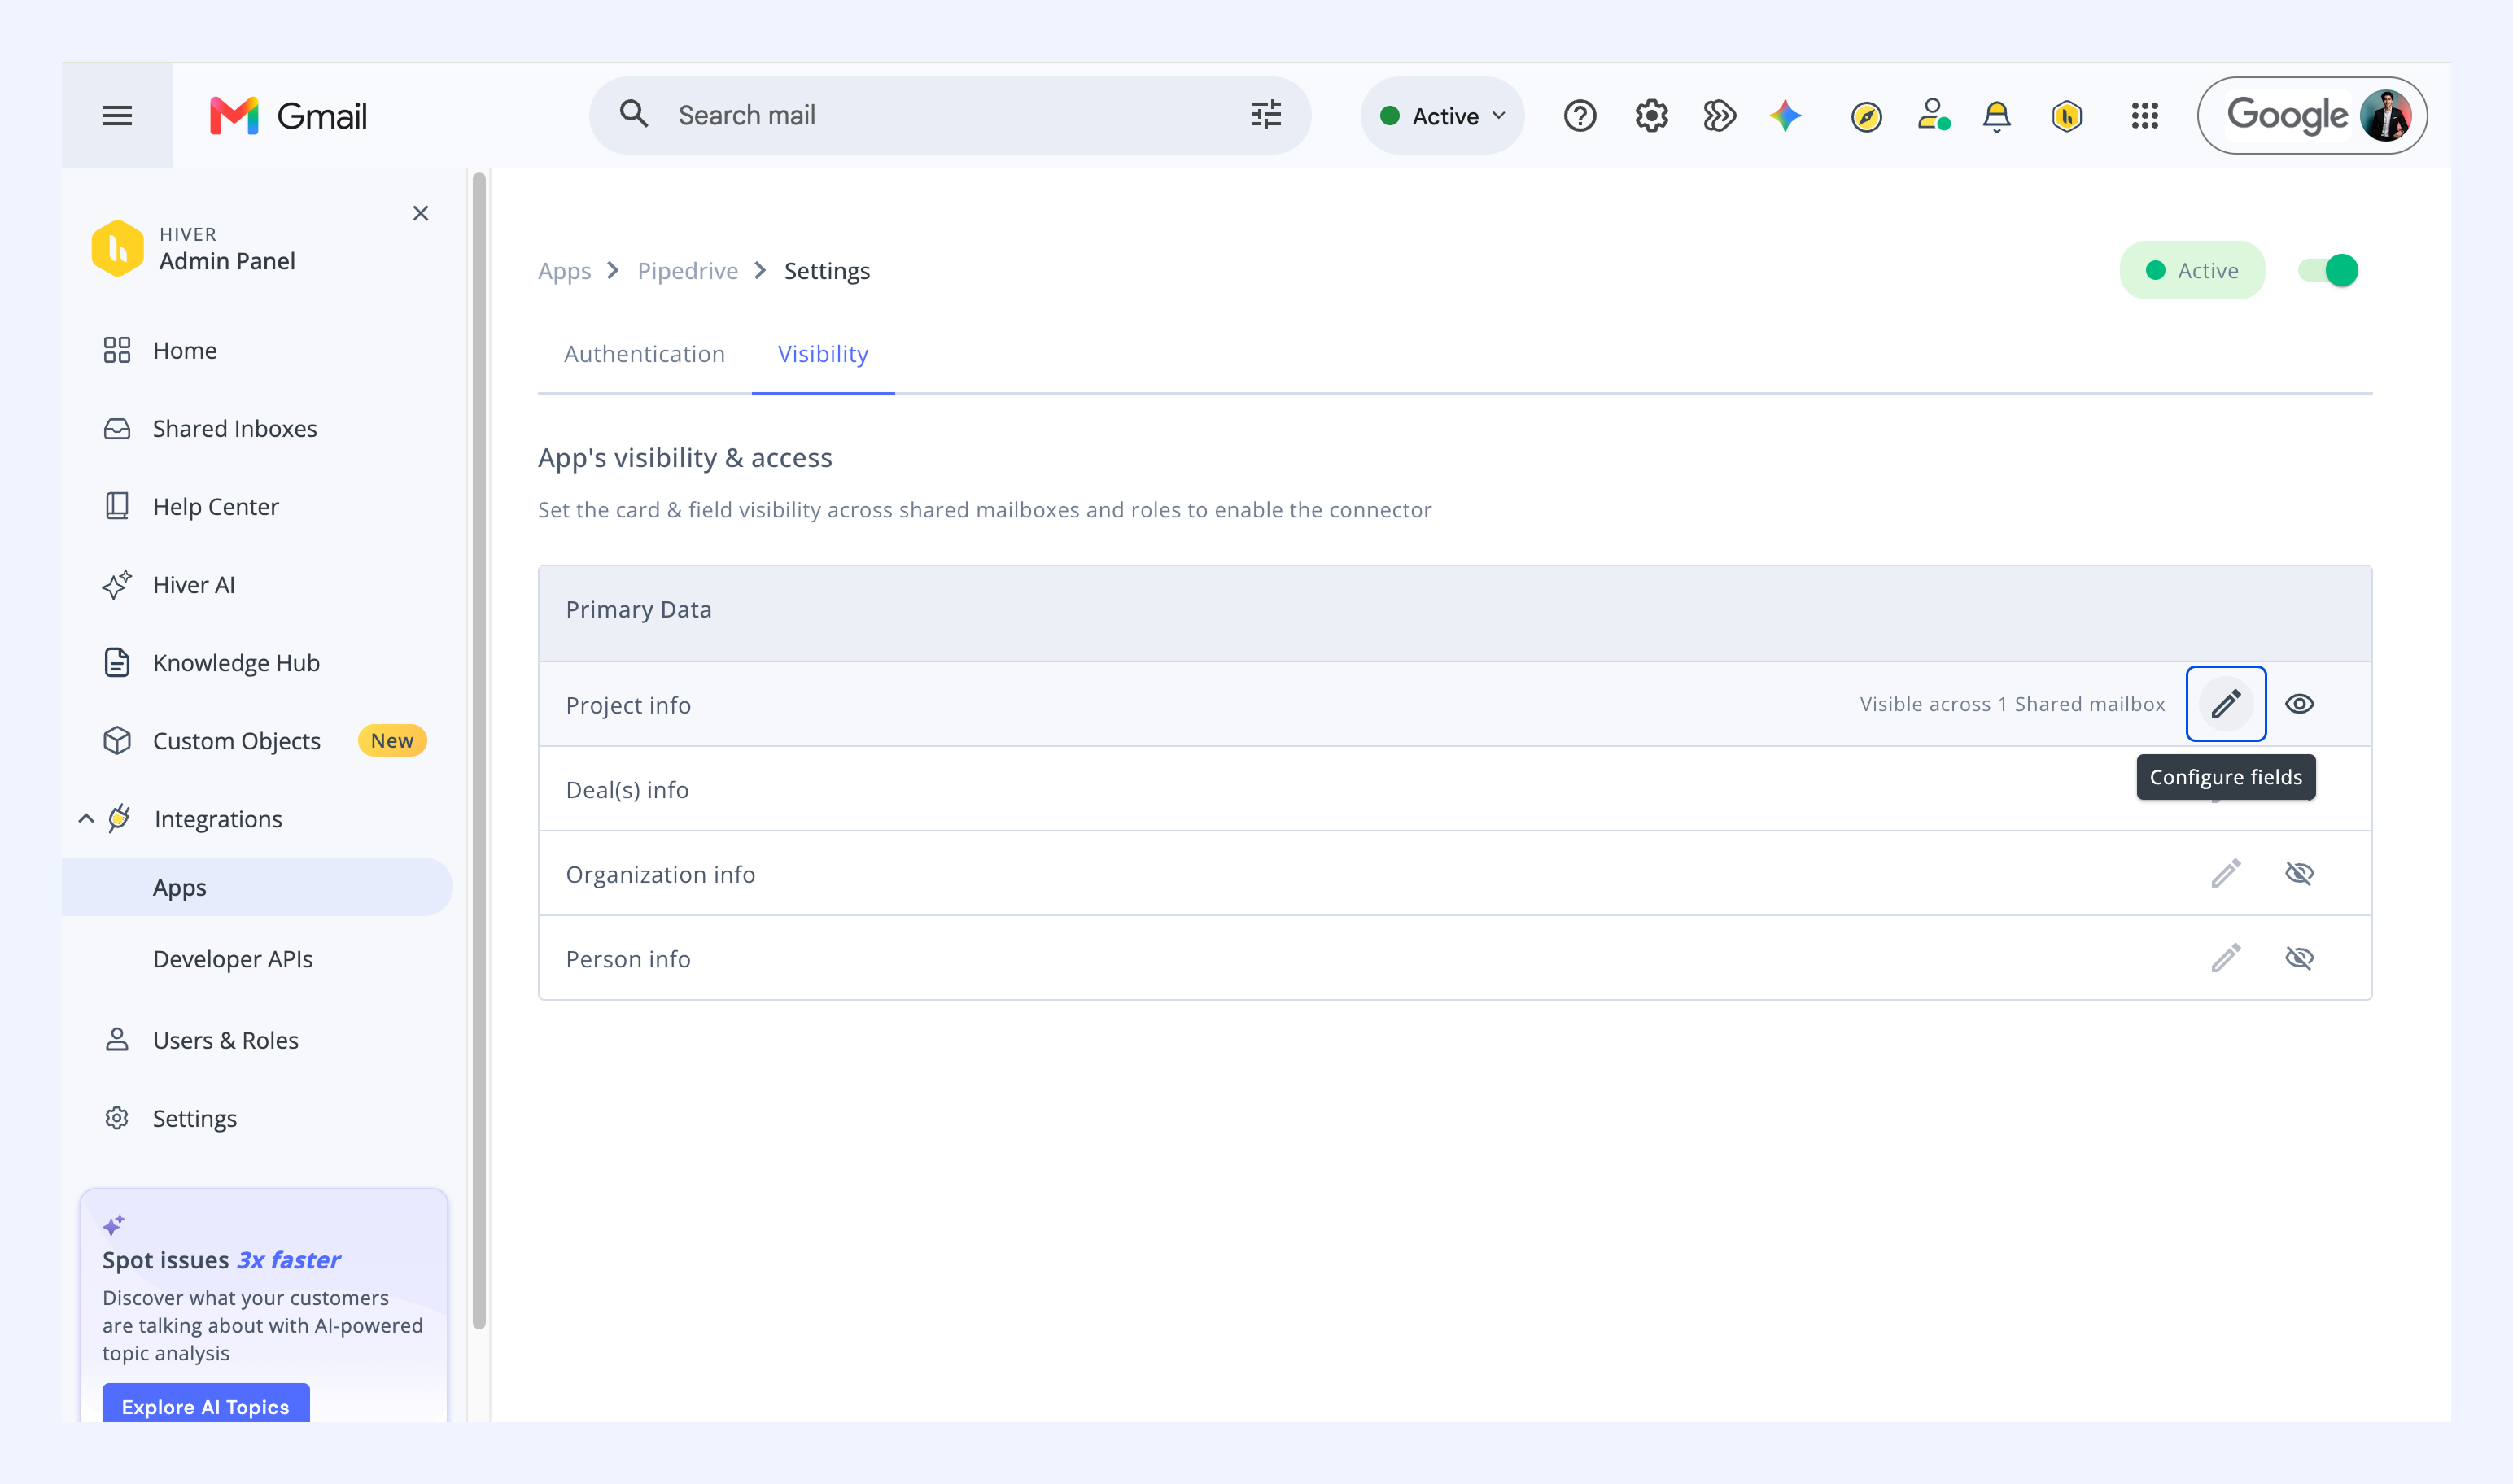The image size is (2513, 1484).
Task: Open Hiver notifications bell
Action: (x=1997, y=116)
